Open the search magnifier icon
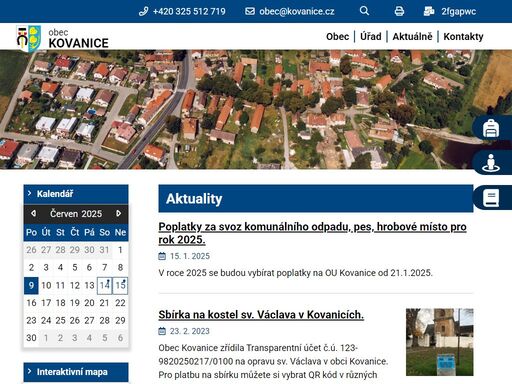The width and height of the screenshot is (512, 384). tap(364, 11)
